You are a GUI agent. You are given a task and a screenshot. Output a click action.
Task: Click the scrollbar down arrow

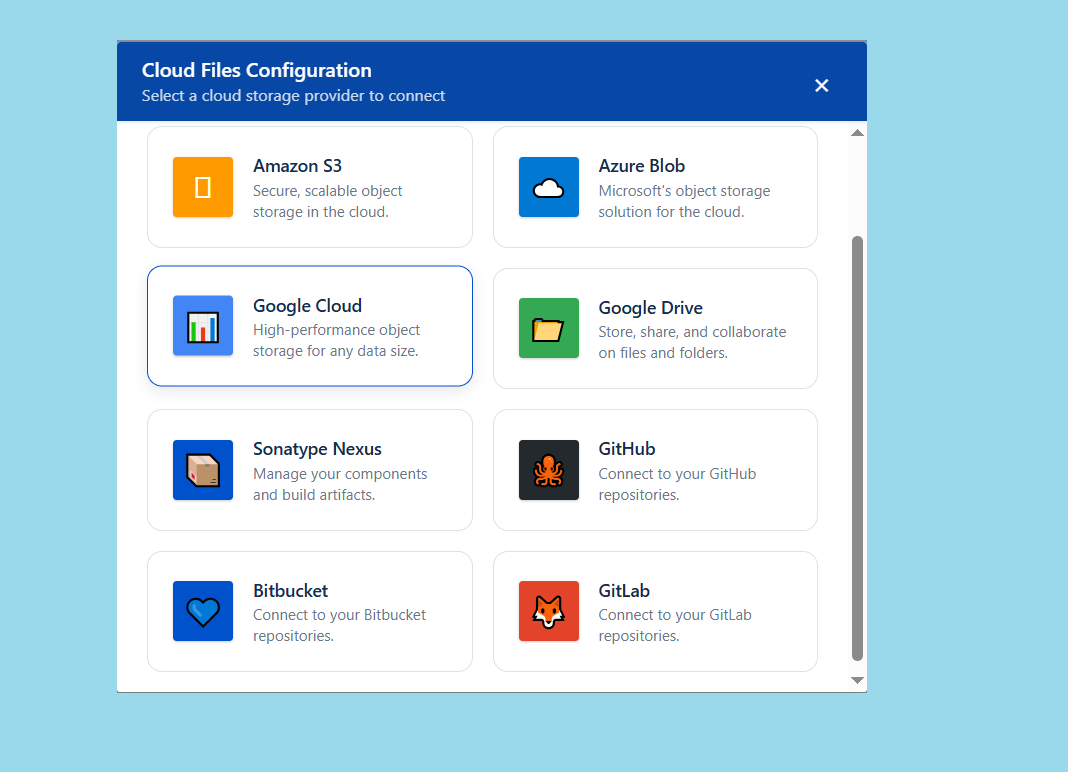(858, 680)
